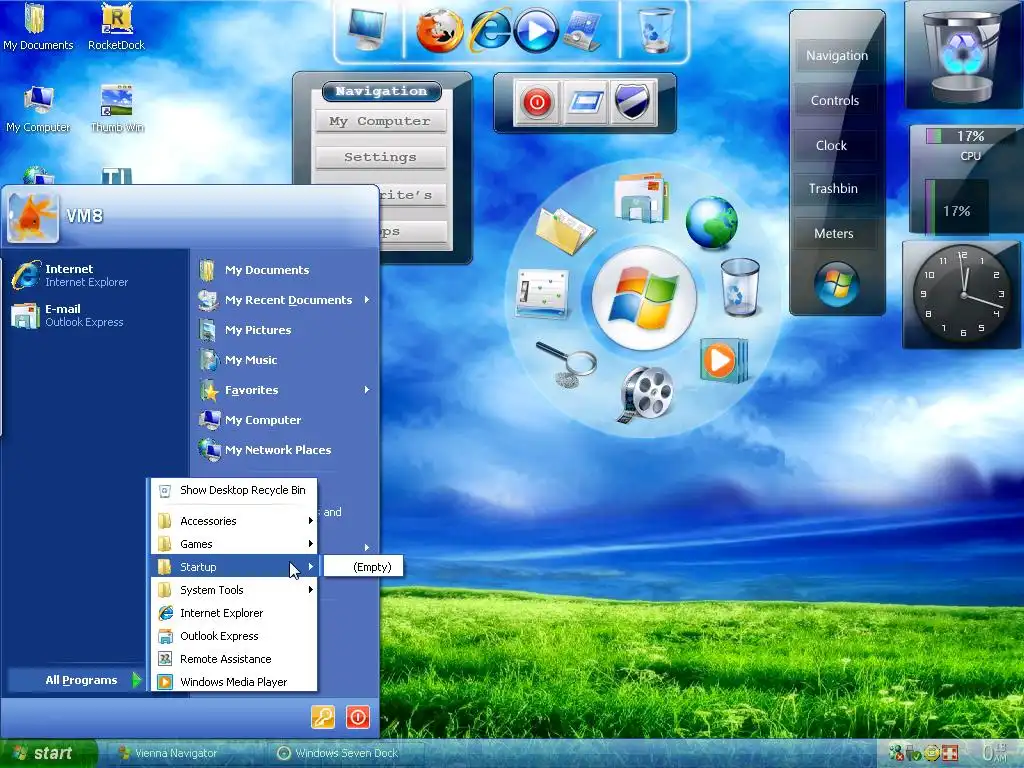Click the shield icon in the controls widget
The image size is (1024, 768).
[632, 102]
